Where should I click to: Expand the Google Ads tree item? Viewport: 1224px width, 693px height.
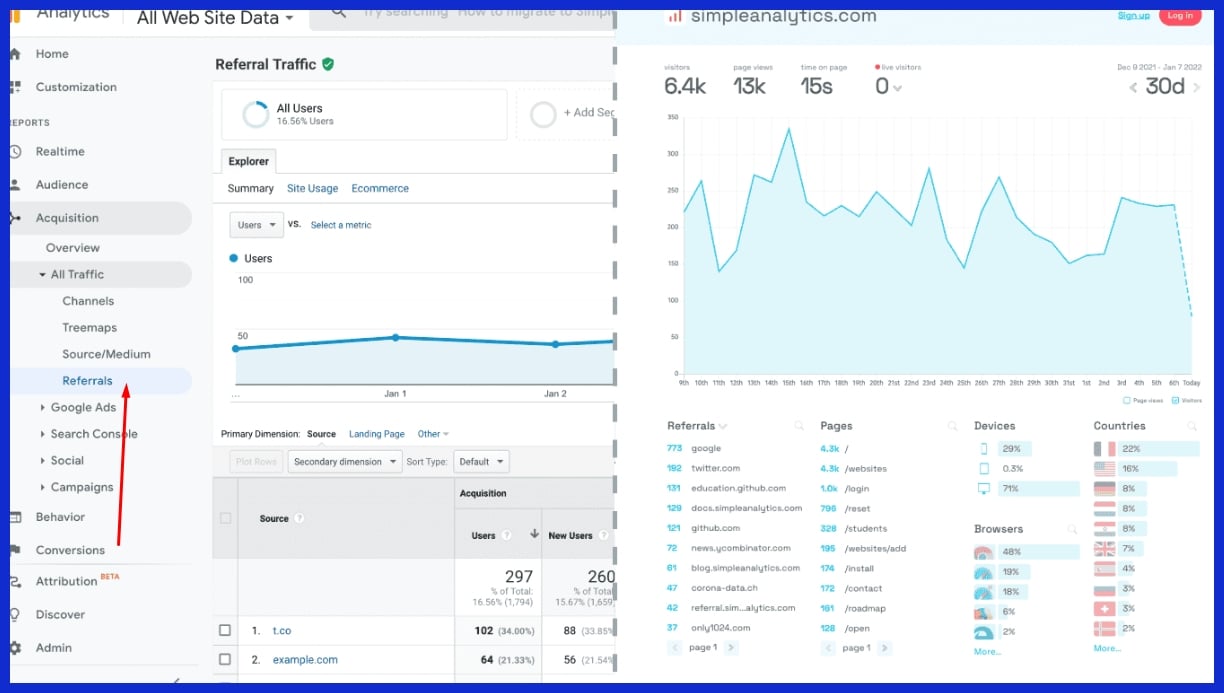pos(42,408)
